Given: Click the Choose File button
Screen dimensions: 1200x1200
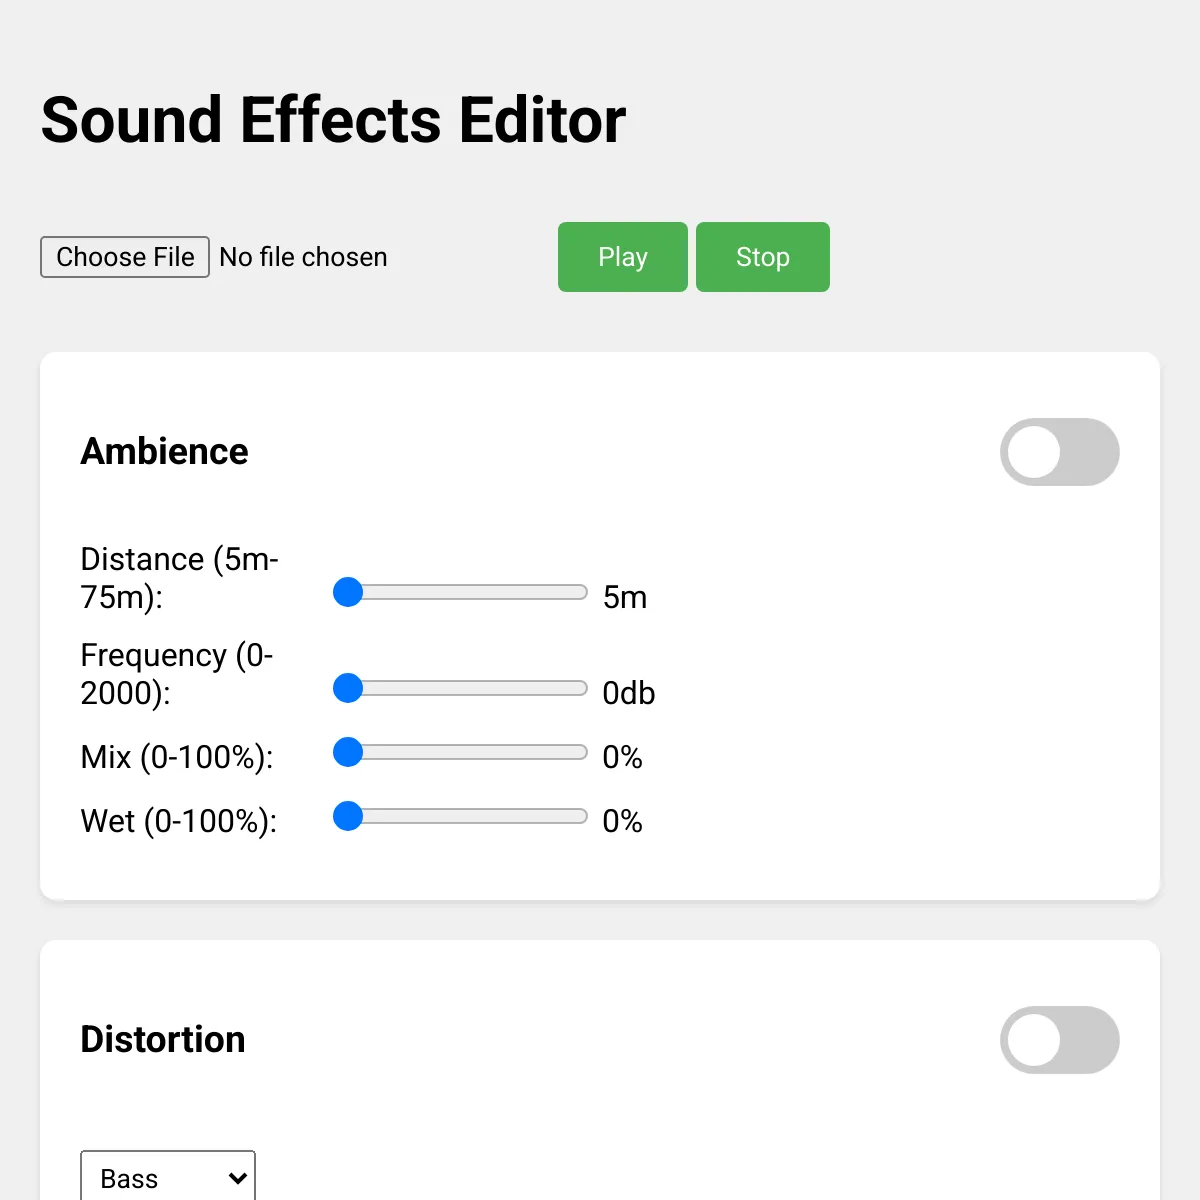Looking at the screenshot, I should [125, 257].
